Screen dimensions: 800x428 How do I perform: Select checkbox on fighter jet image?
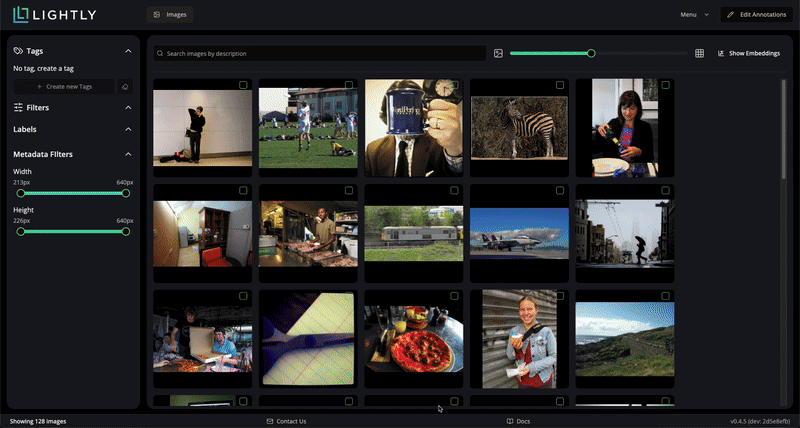[x=560, y=190]
